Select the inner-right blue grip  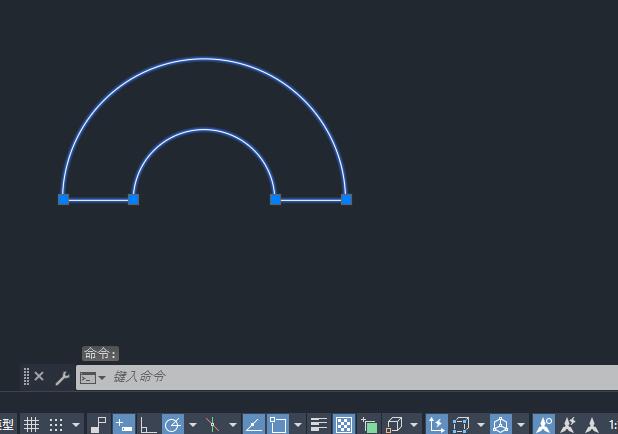point(275,199)
